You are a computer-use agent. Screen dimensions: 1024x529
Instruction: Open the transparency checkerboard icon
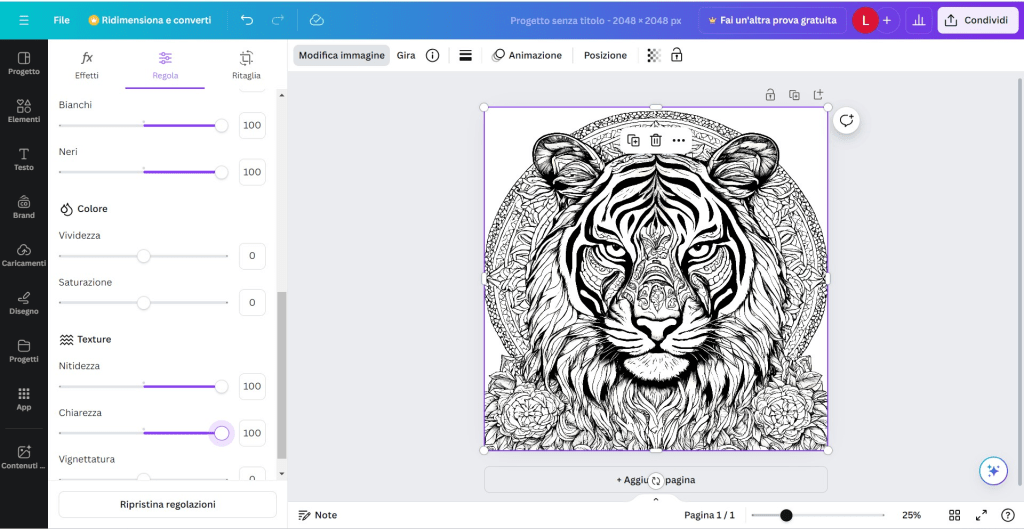(654, 55)
